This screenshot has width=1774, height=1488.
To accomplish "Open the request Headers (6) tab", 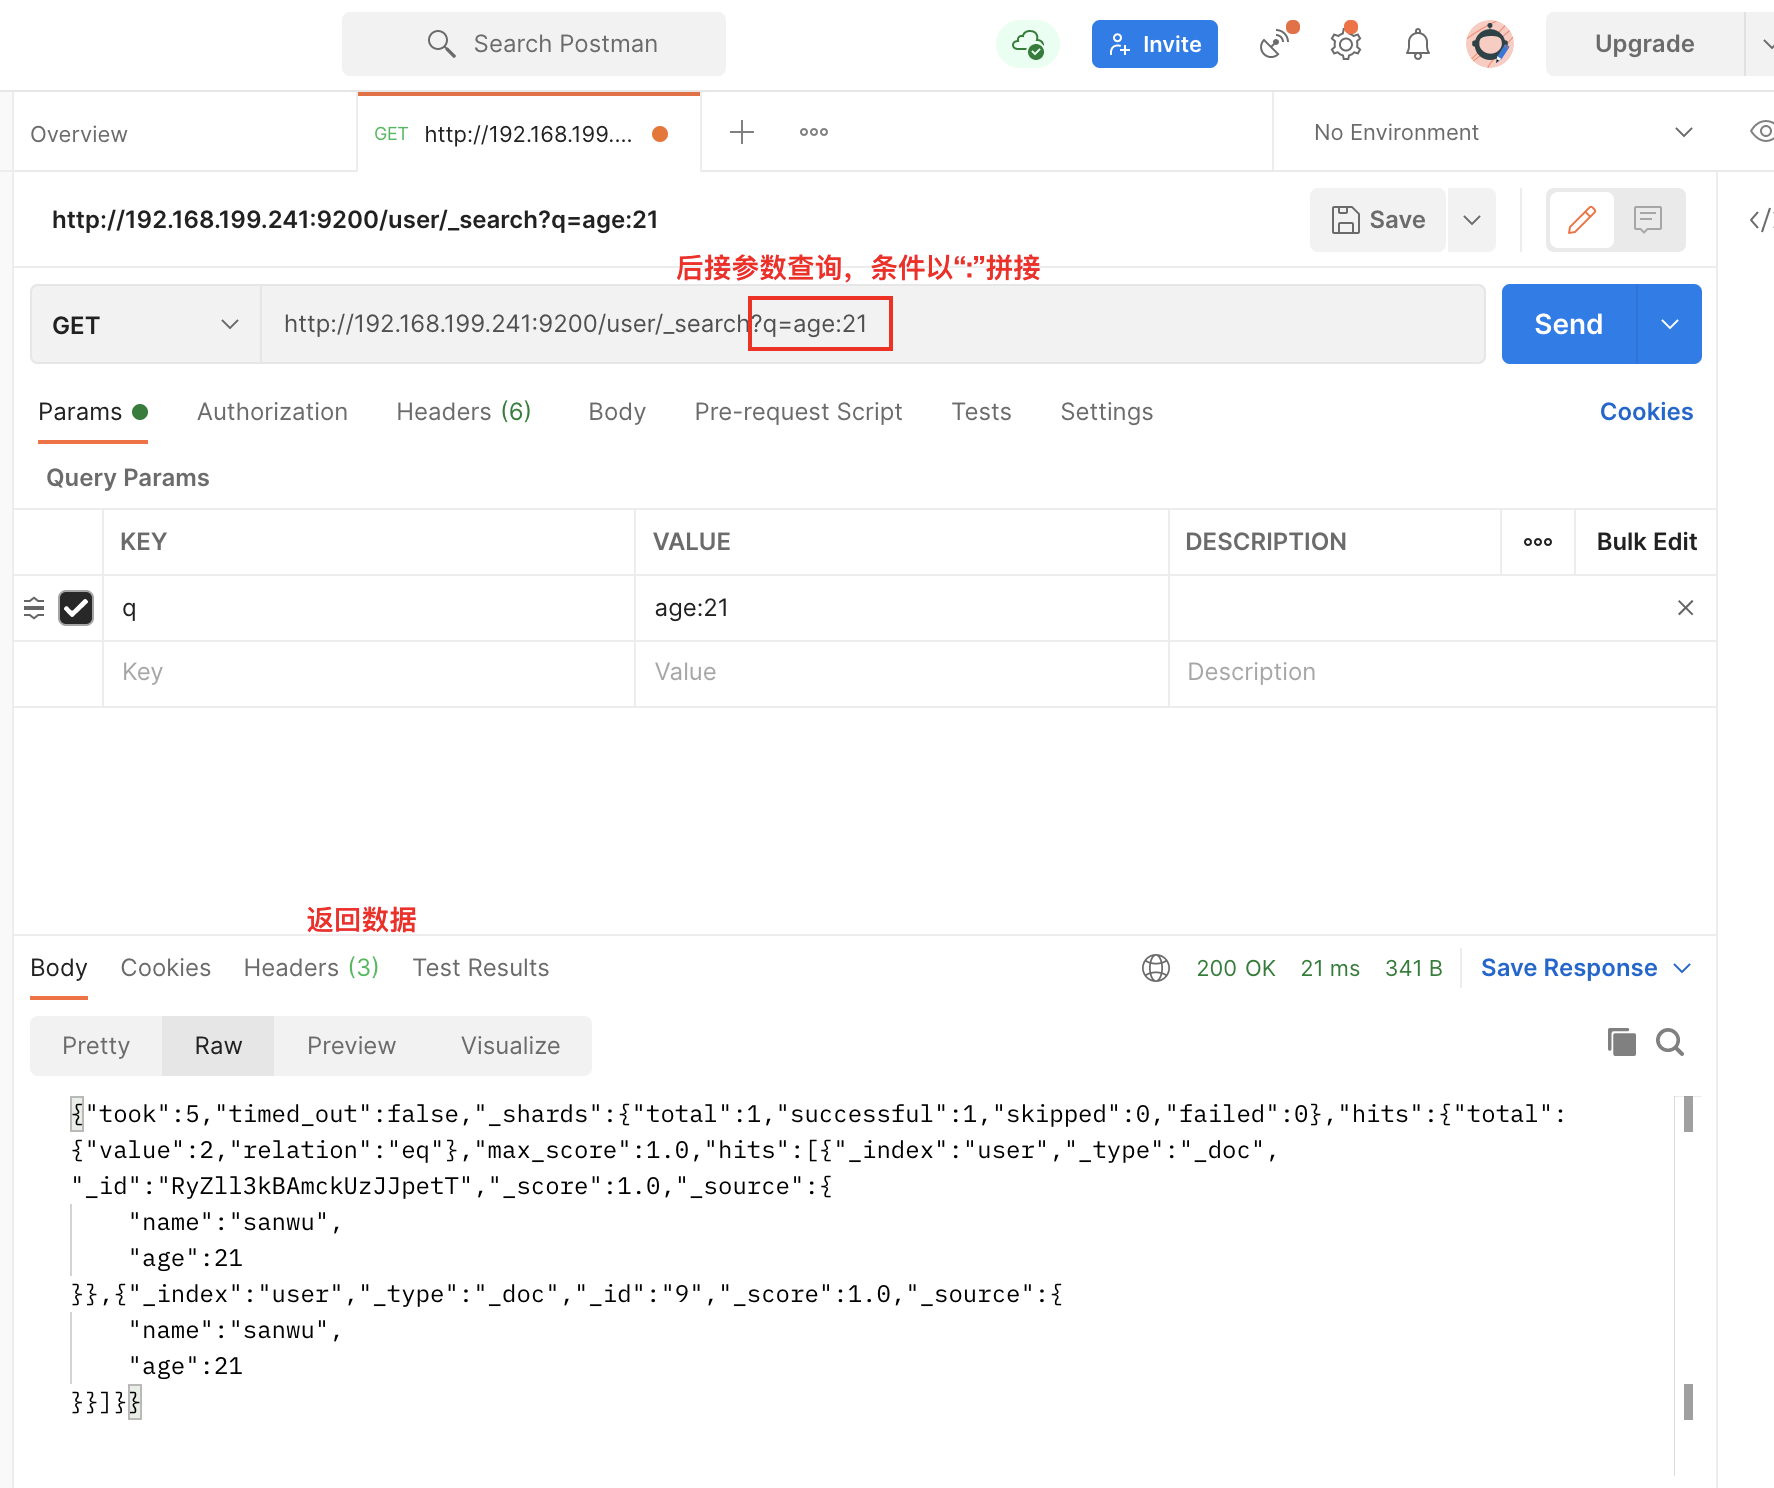I will [x=463, y=412].
